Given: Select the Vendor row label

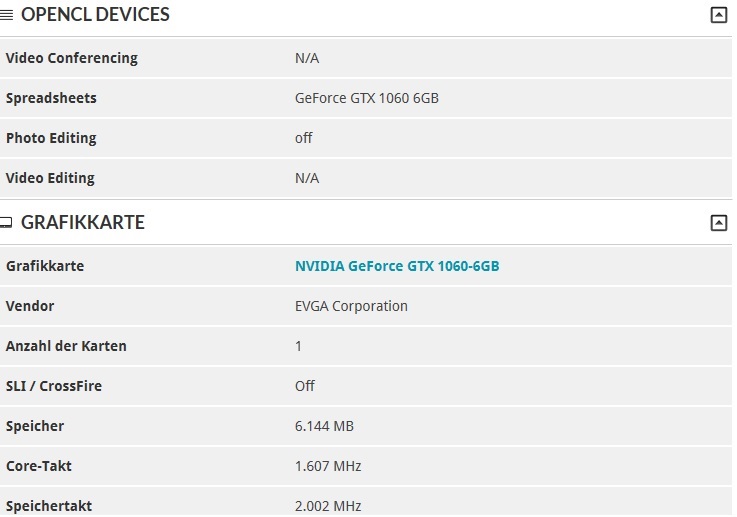Looking at the screenshot, I should [x=30, y=306].
